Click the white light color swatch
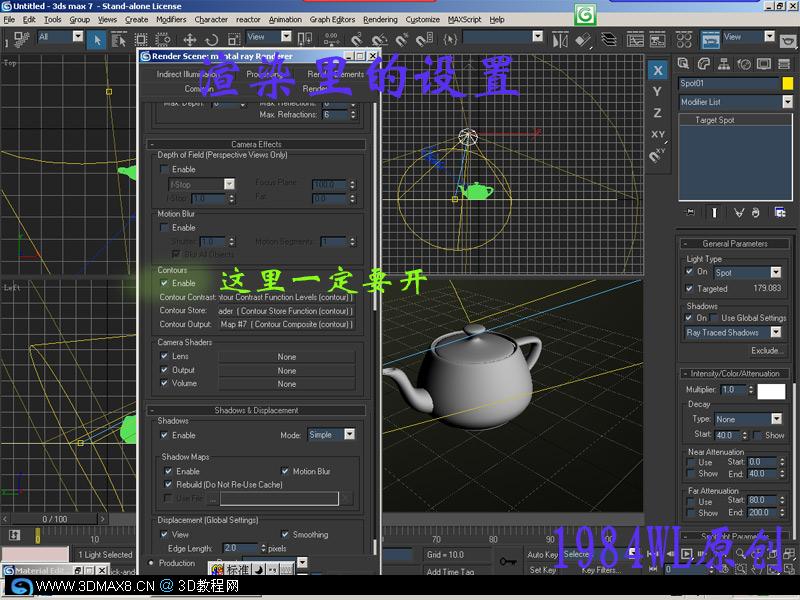The width and height of the screenshot is (800, 600). pyautogui.click(x=771, y=390)
